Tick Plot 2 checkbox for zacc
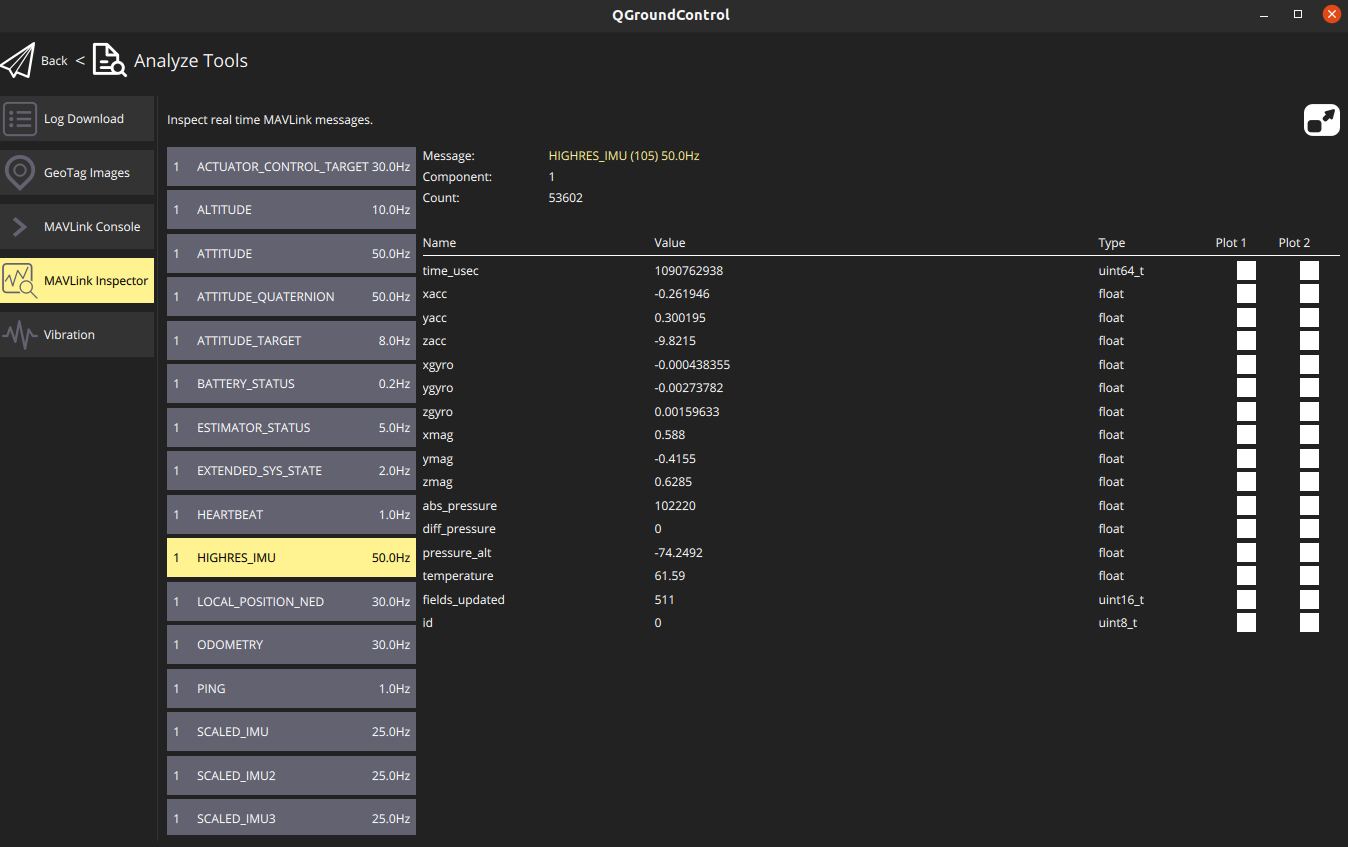Viewport: 1348px width, 847px height. [1309, 341]
